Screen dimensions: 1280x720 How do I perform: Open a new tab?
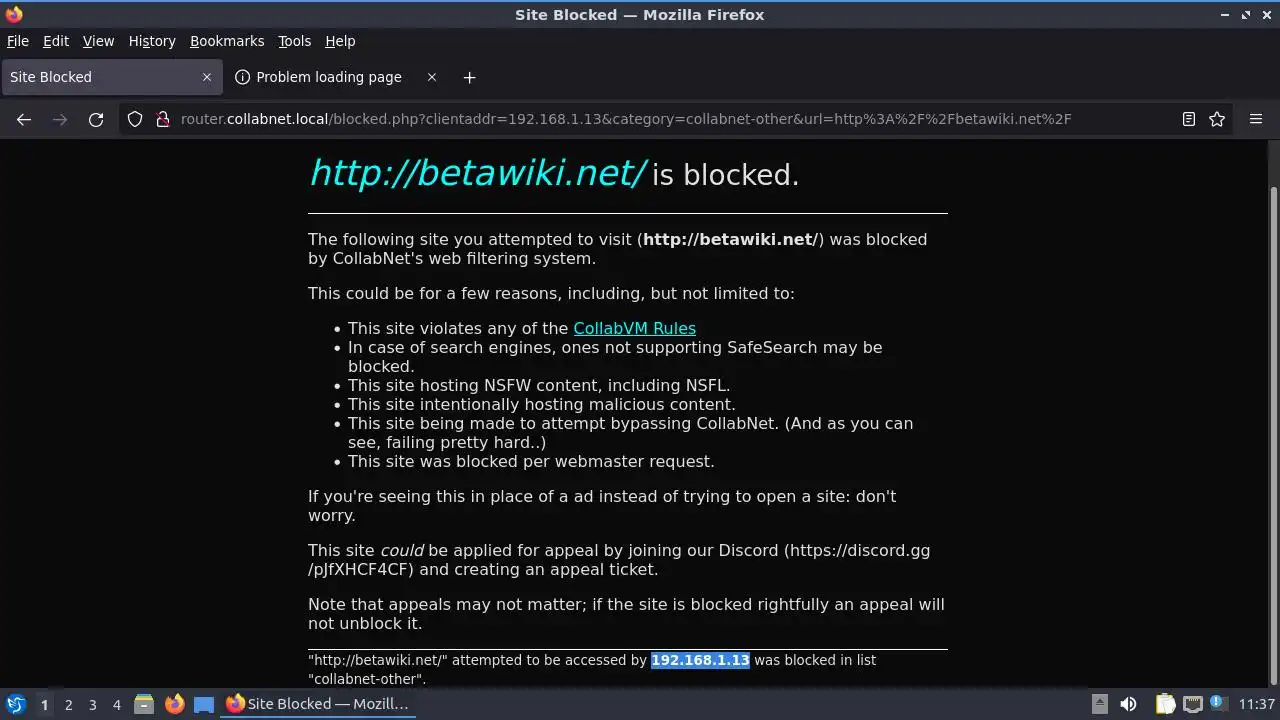(x=469, y=77)
